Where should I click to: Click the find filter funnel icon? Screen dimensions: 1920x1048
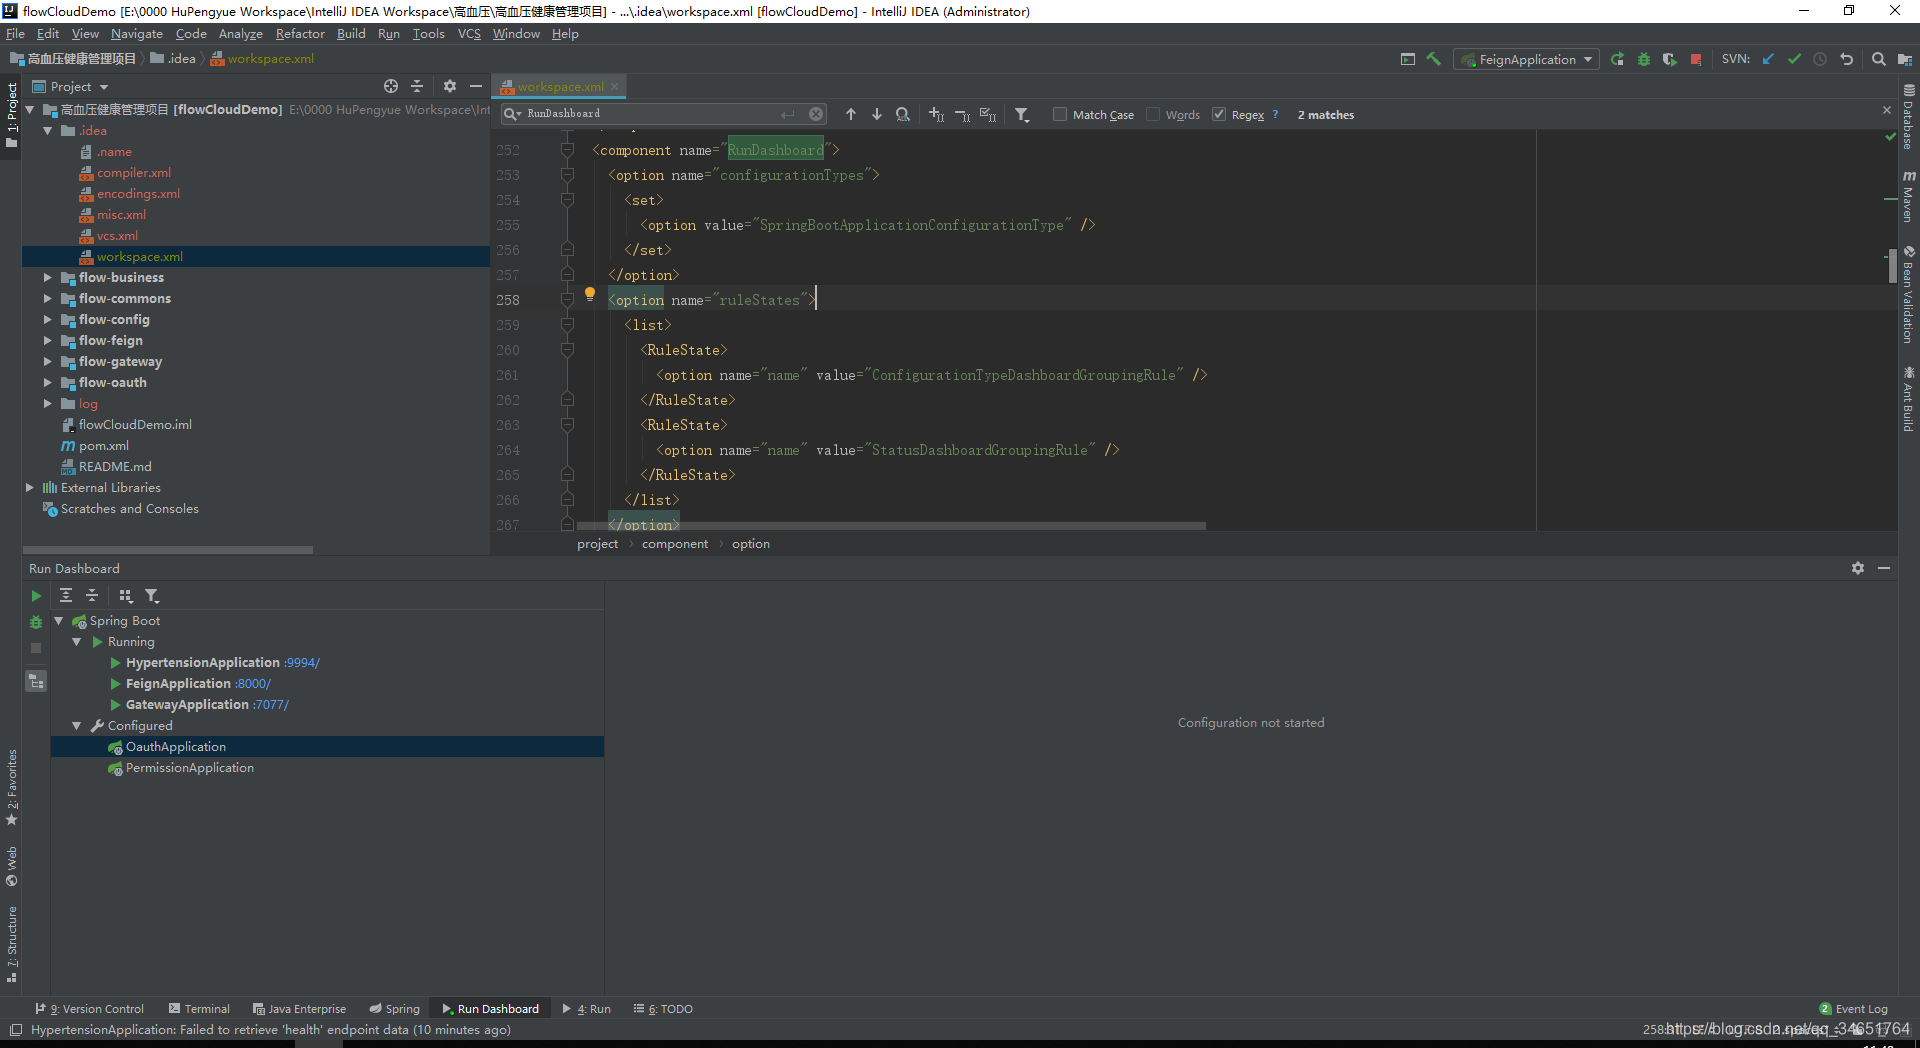tap(1021, 114)
